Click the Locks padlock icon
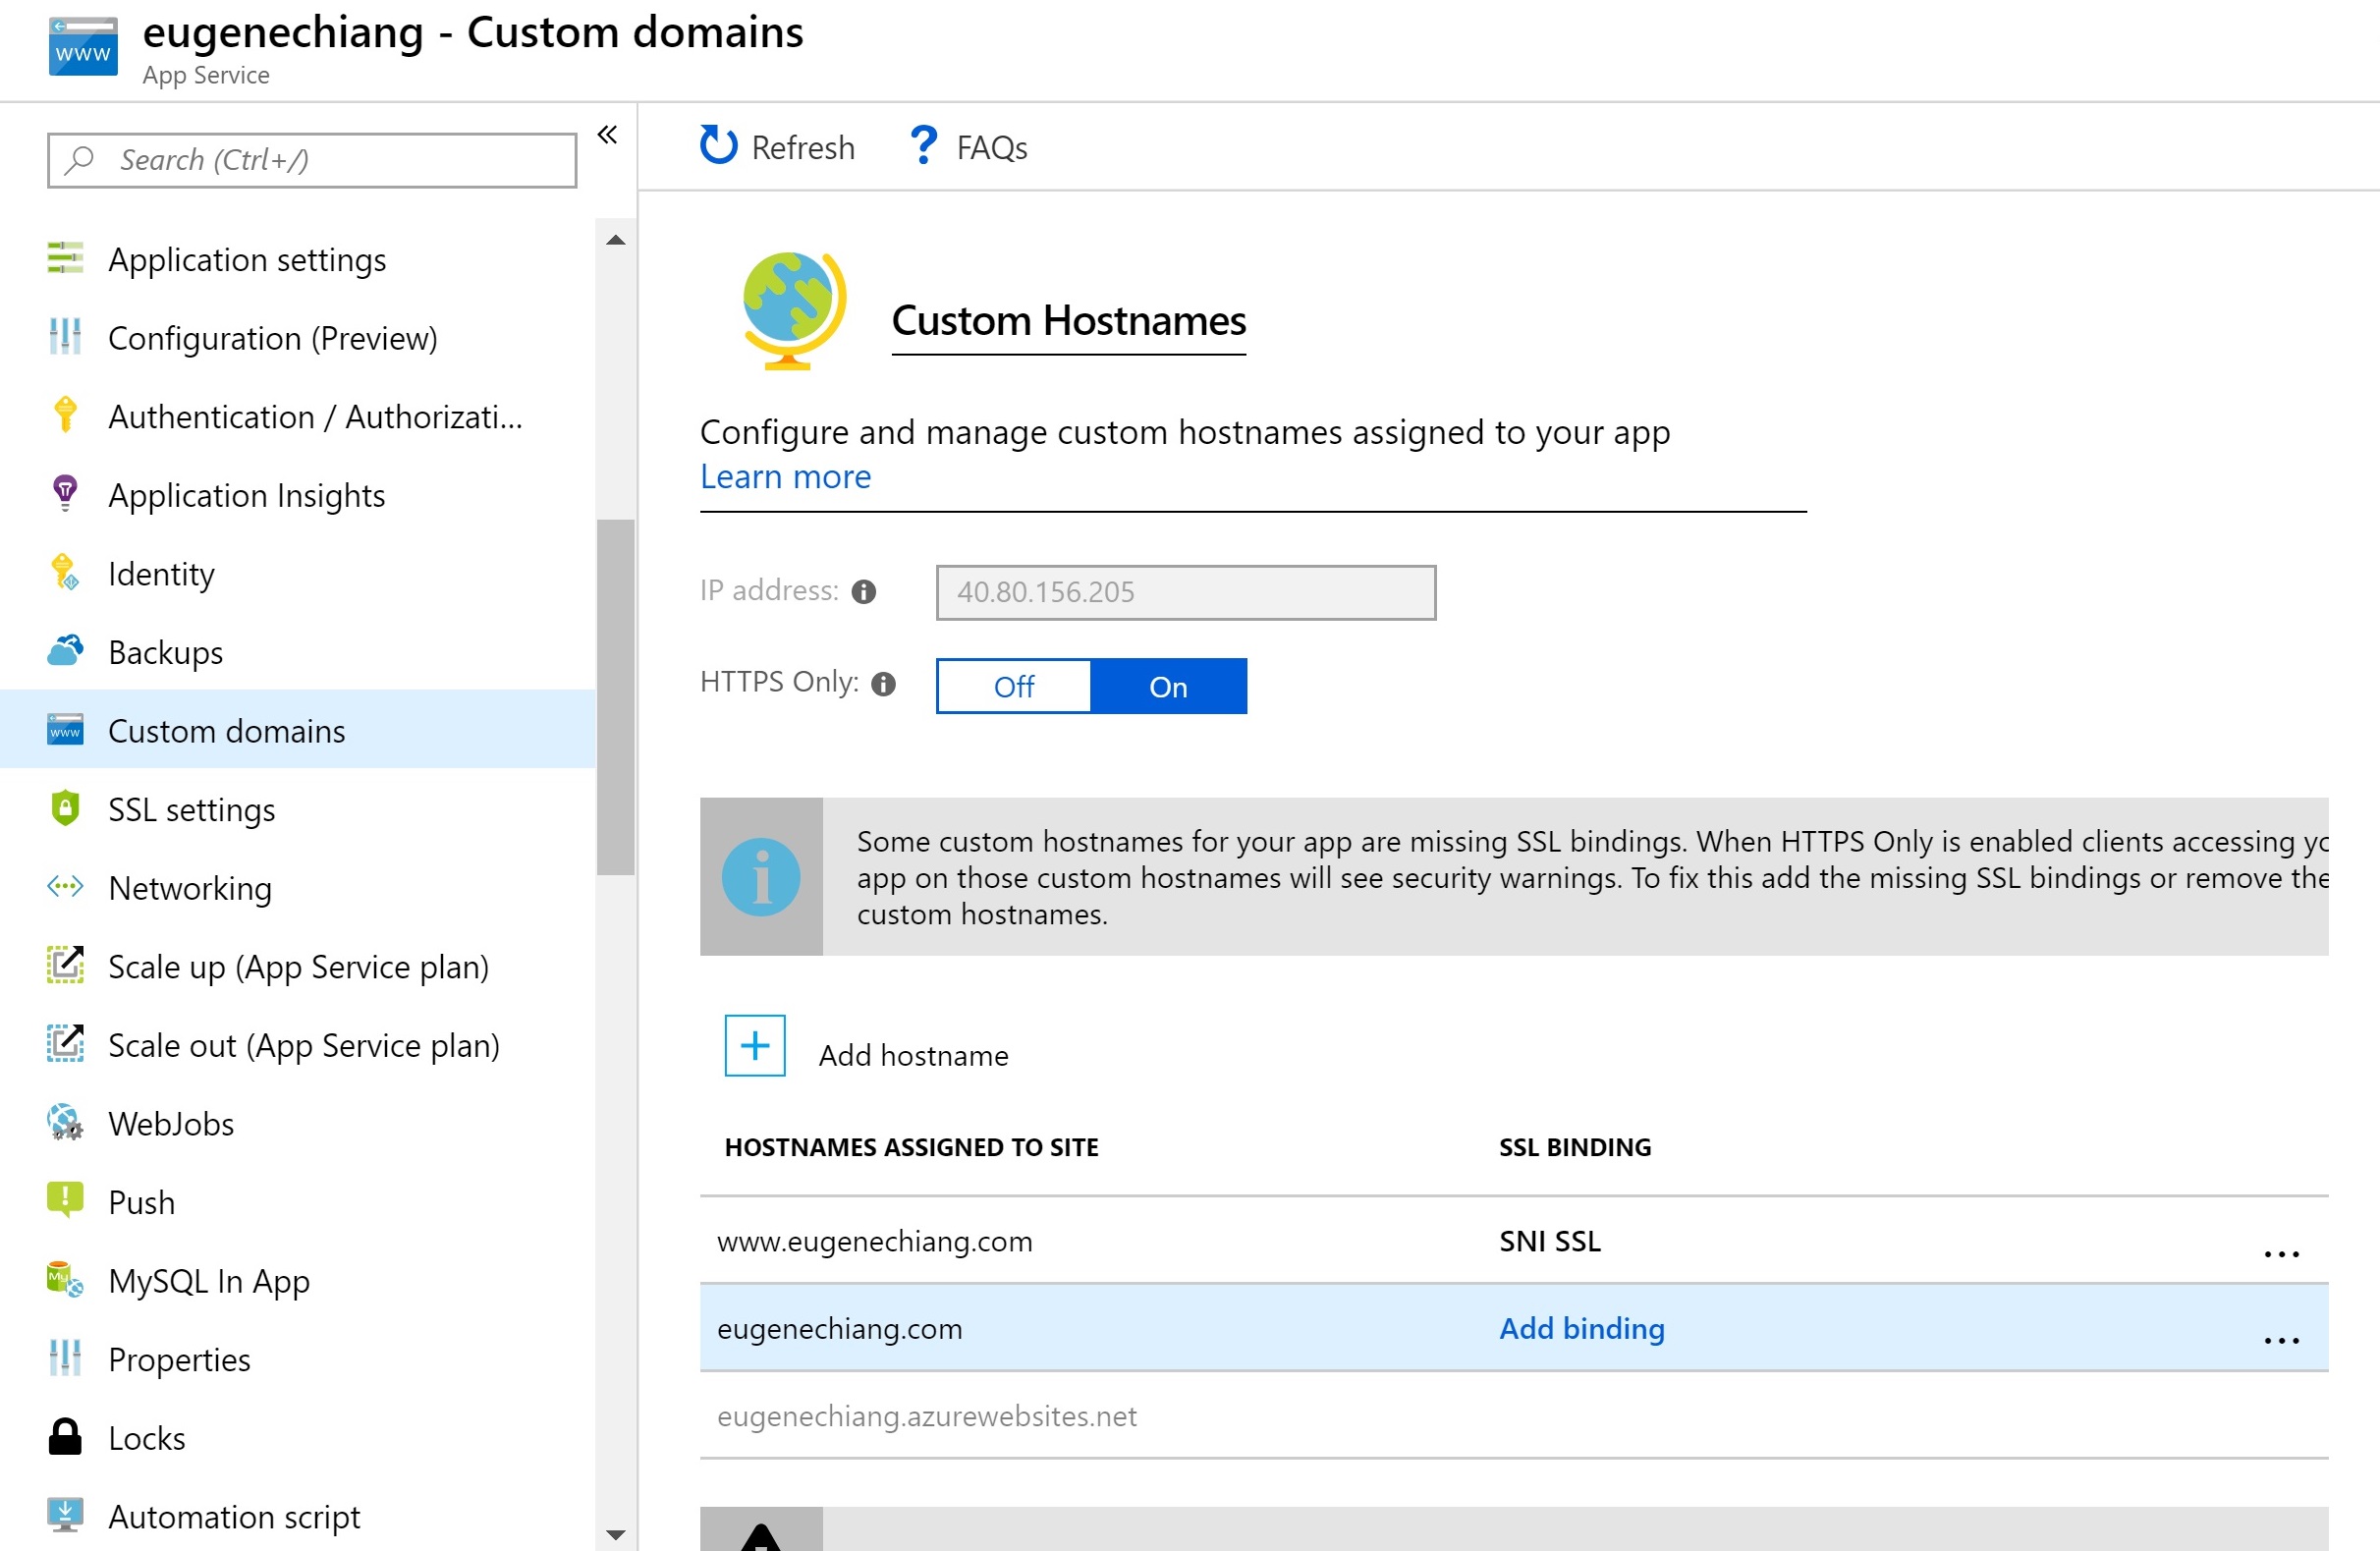This screenshot has width=2380, height=1551. pos(65,1436)
